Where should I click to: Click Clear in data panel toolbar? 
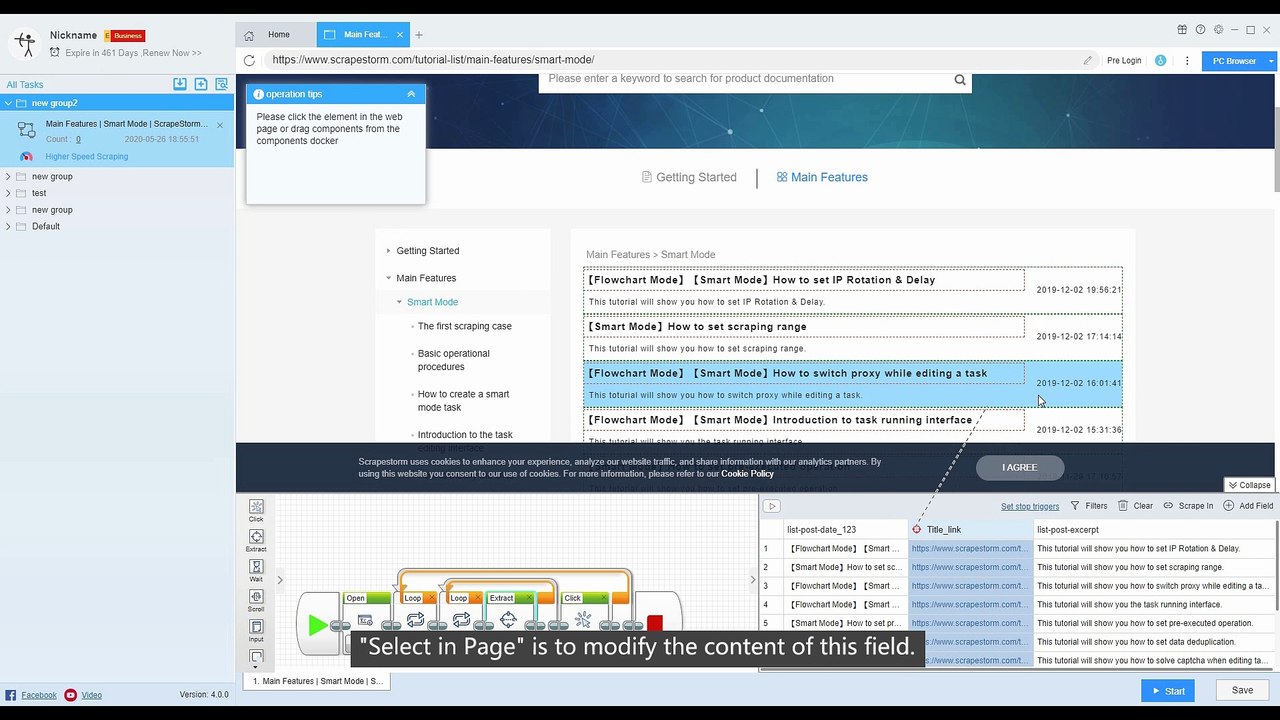[1136, 506]
